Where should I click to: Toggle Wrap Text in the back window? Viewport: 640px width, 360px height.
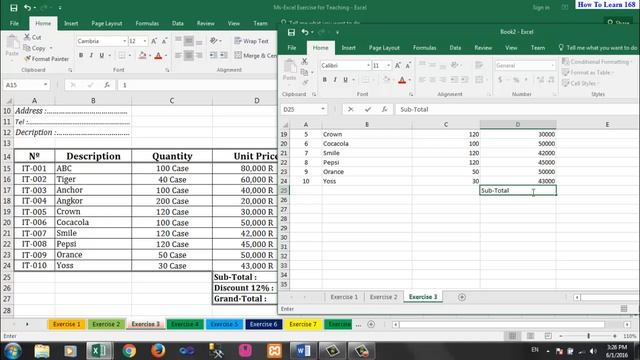coord(251,41)
